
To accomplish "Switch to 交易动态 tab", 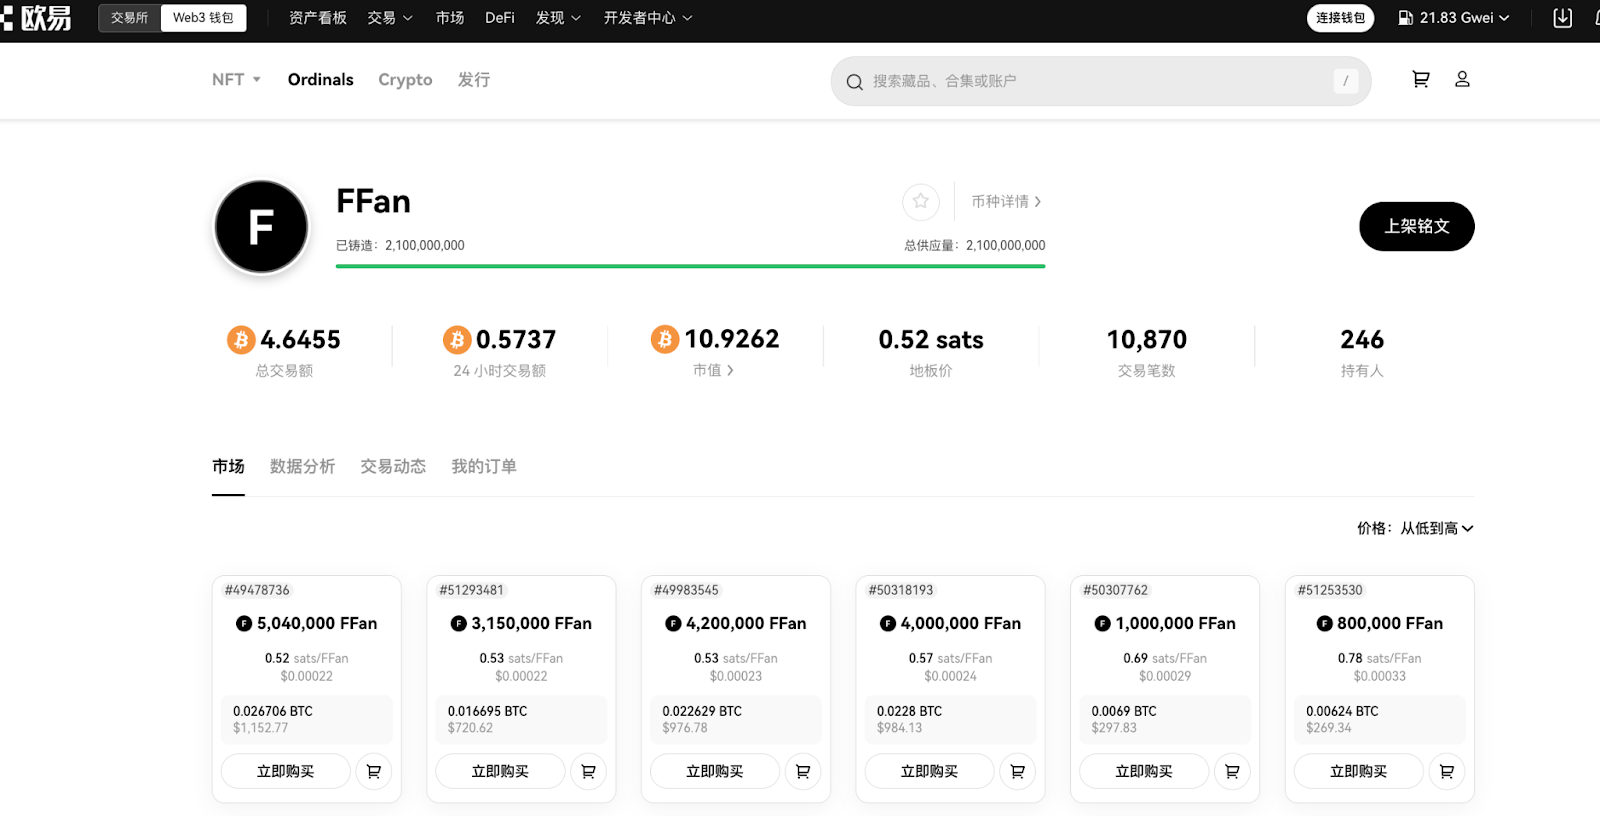I will [x=393, y=466].
